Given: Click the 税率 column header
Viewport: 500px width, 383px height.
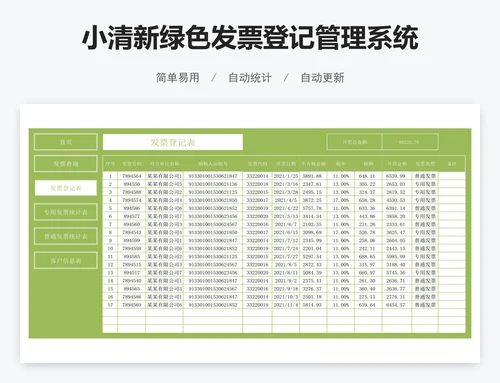Looking at the screenshot, I should [341, 164].
